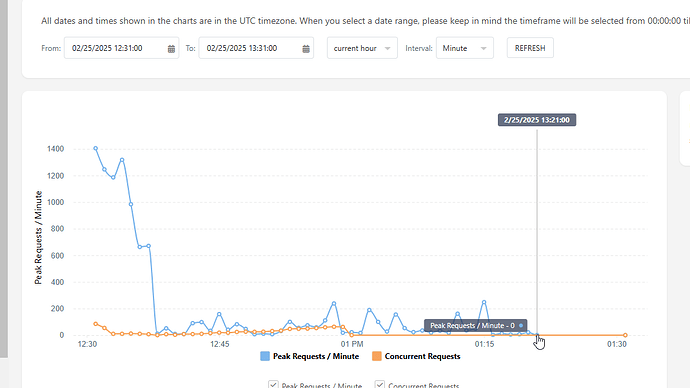The width and height of the screenshot is (690, 388).
Task: Click the Peak Requests / Minute - 0 tooltip
Action: pyautogui.click(x=475, y=326)
